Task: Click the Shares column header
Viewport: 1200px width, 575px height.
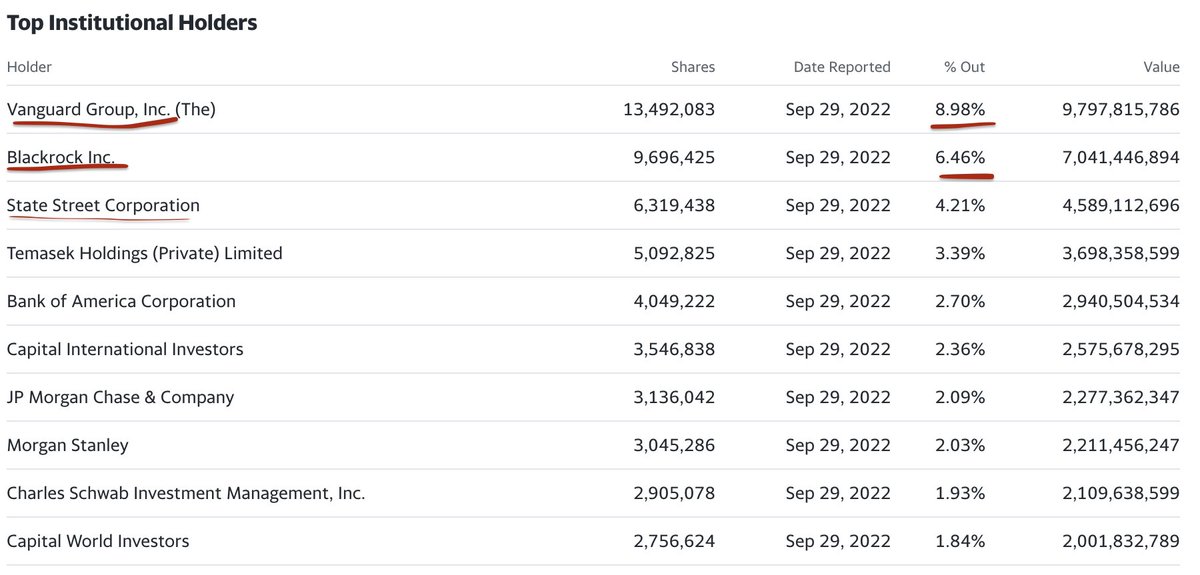Action: pyautogui.click(x=693, y=67)
